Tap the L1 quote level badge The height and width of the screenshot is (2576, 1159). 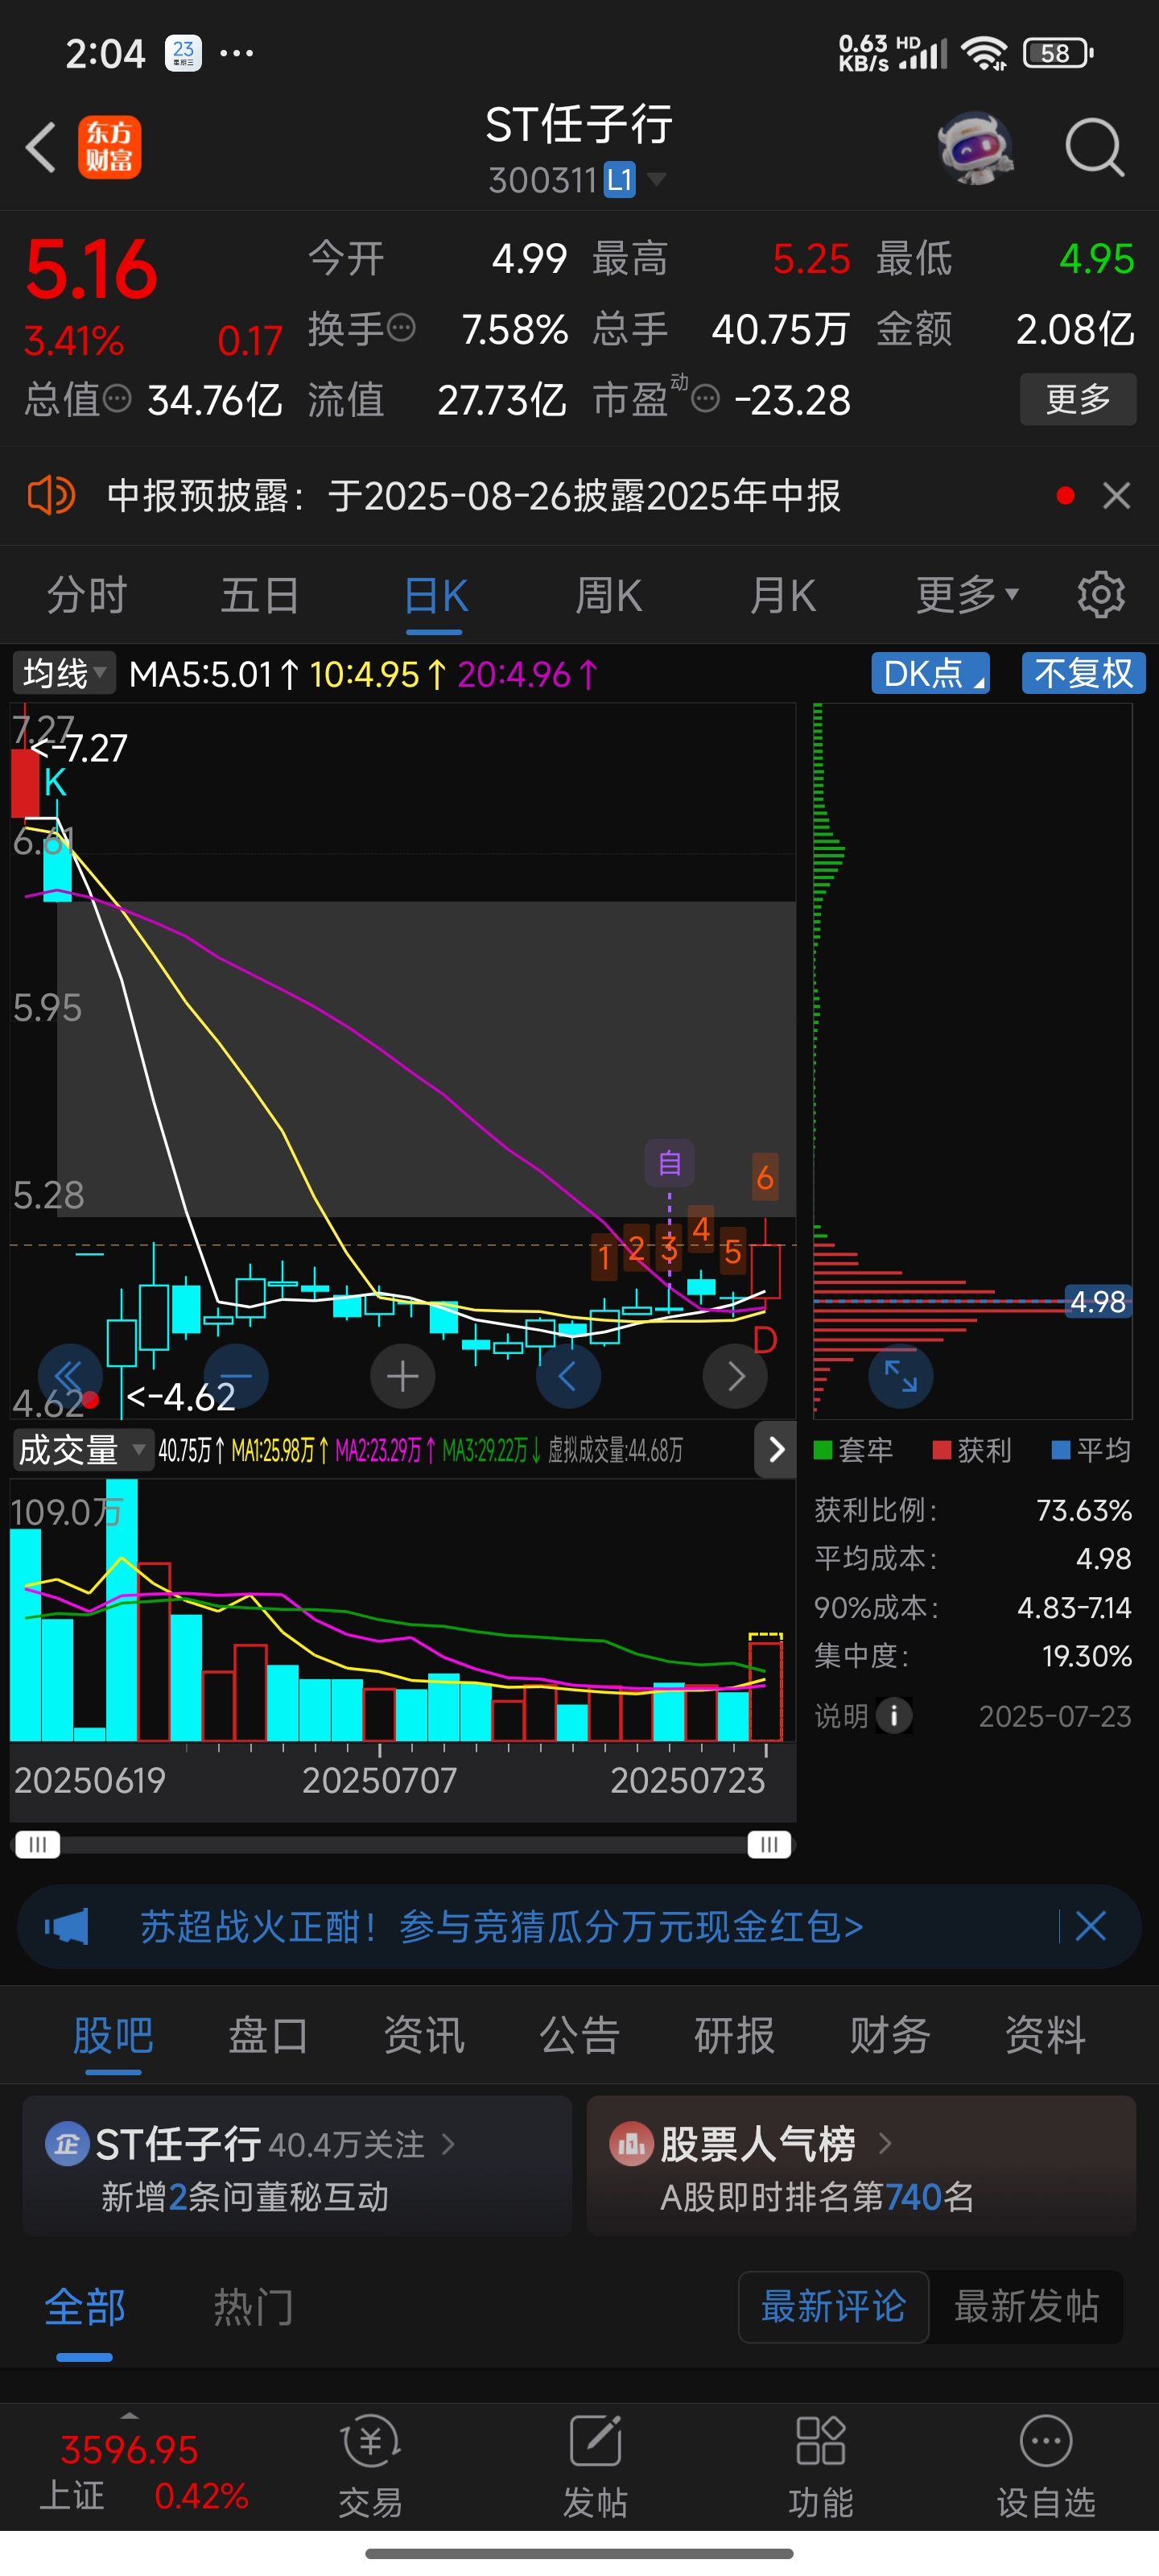click(619, 180)
